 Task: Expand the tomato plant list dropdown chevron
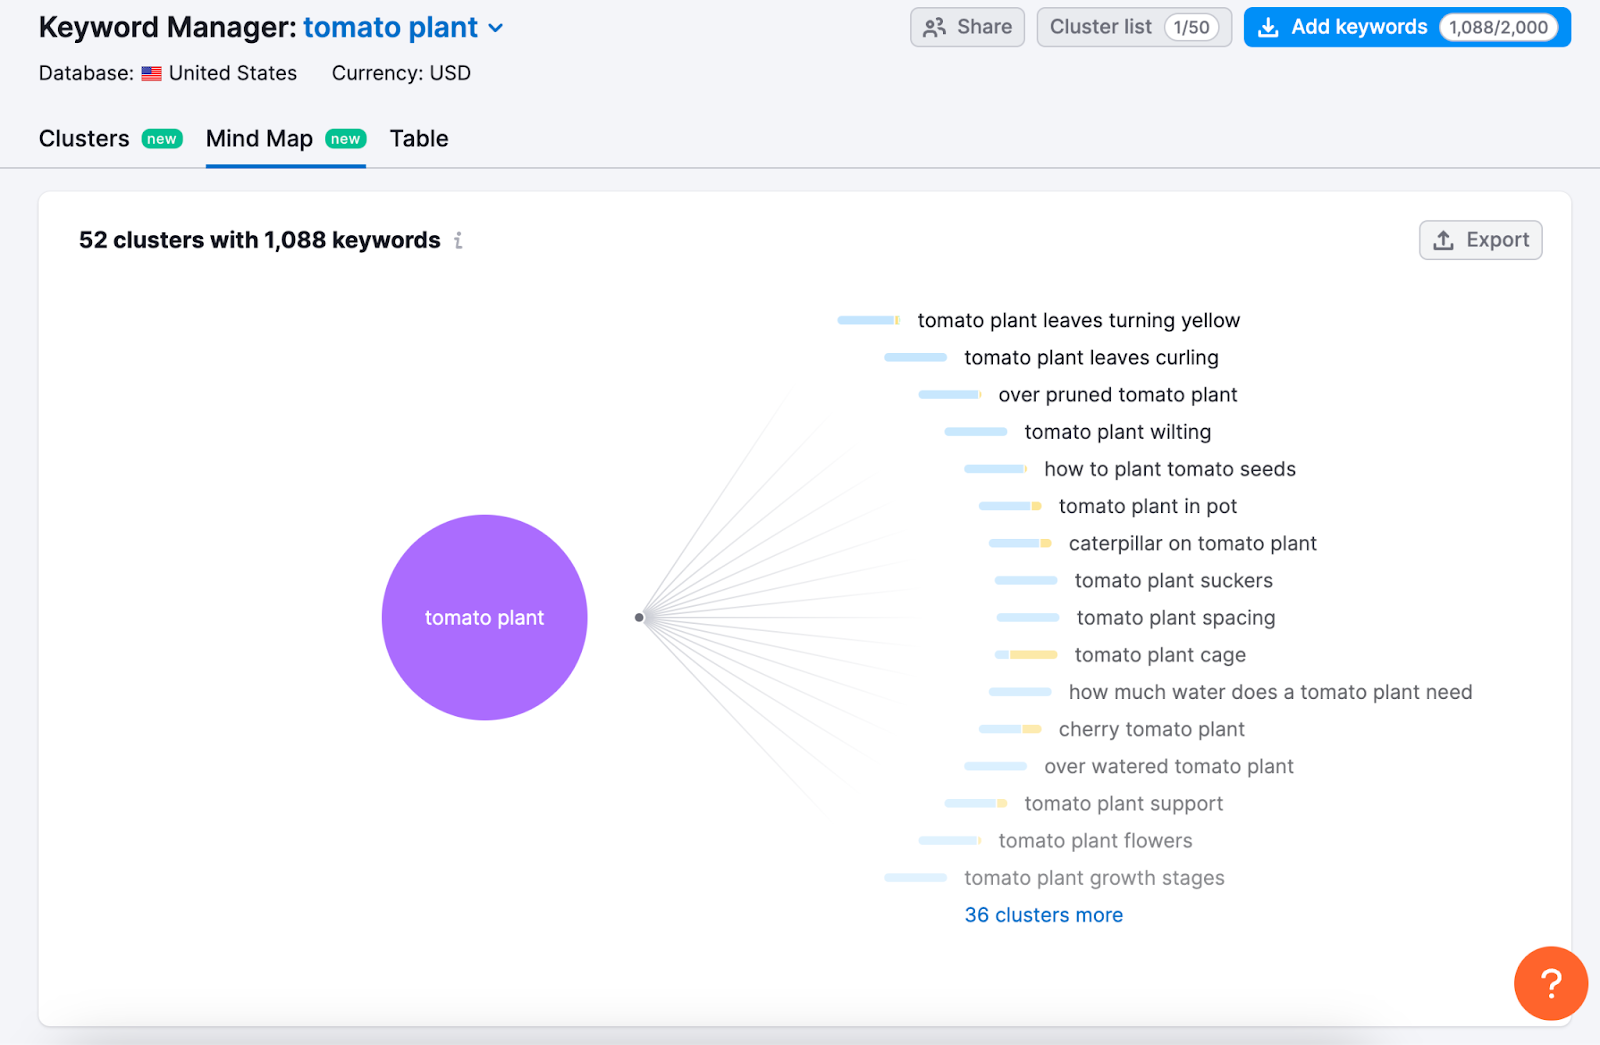(x=495, y=28)
